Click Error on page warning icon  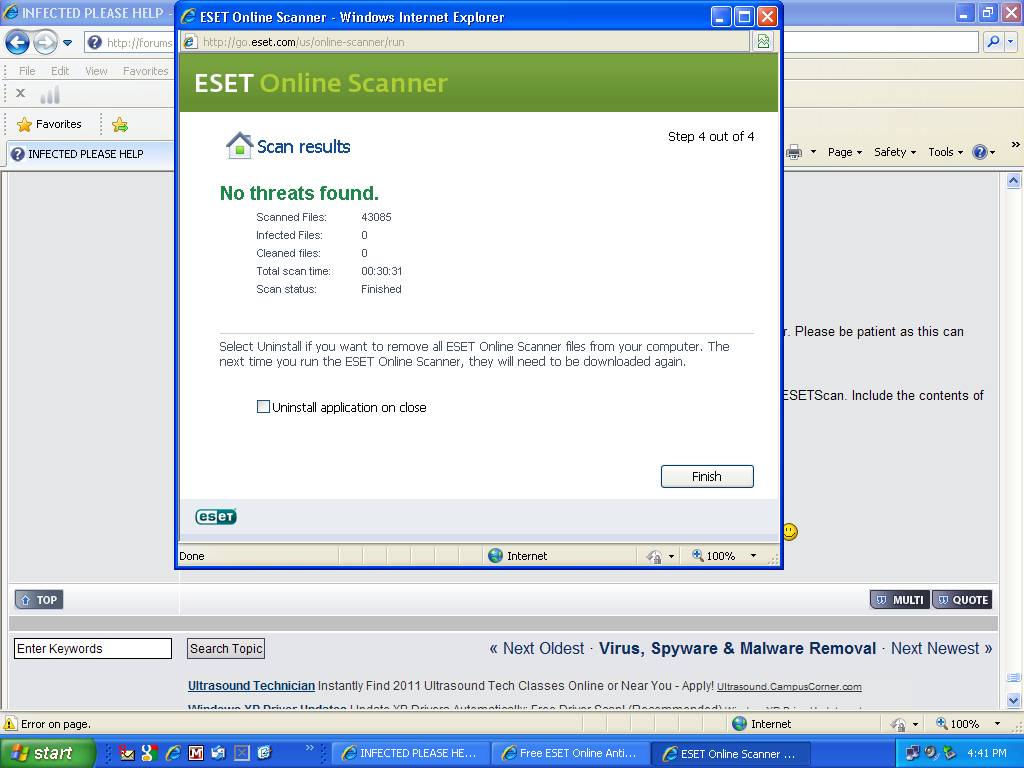10,724
